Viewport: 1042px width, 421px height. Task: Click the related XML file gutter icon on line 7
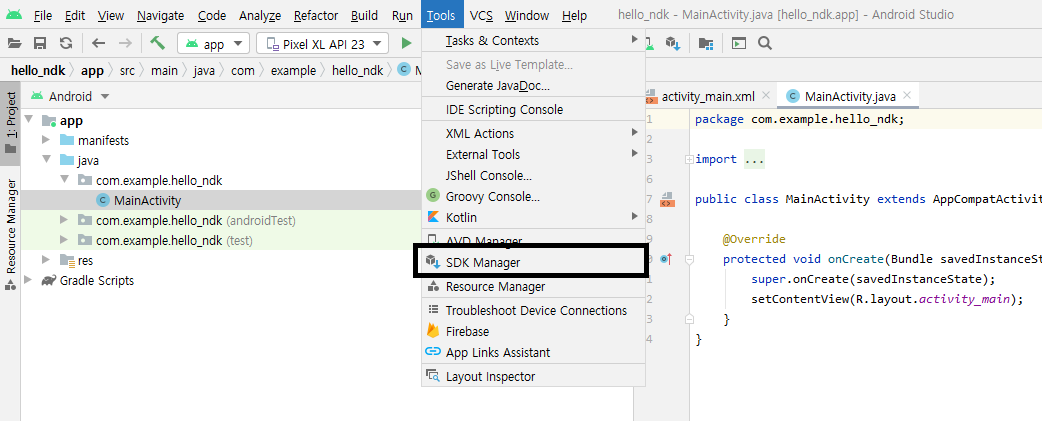[668, 199]
